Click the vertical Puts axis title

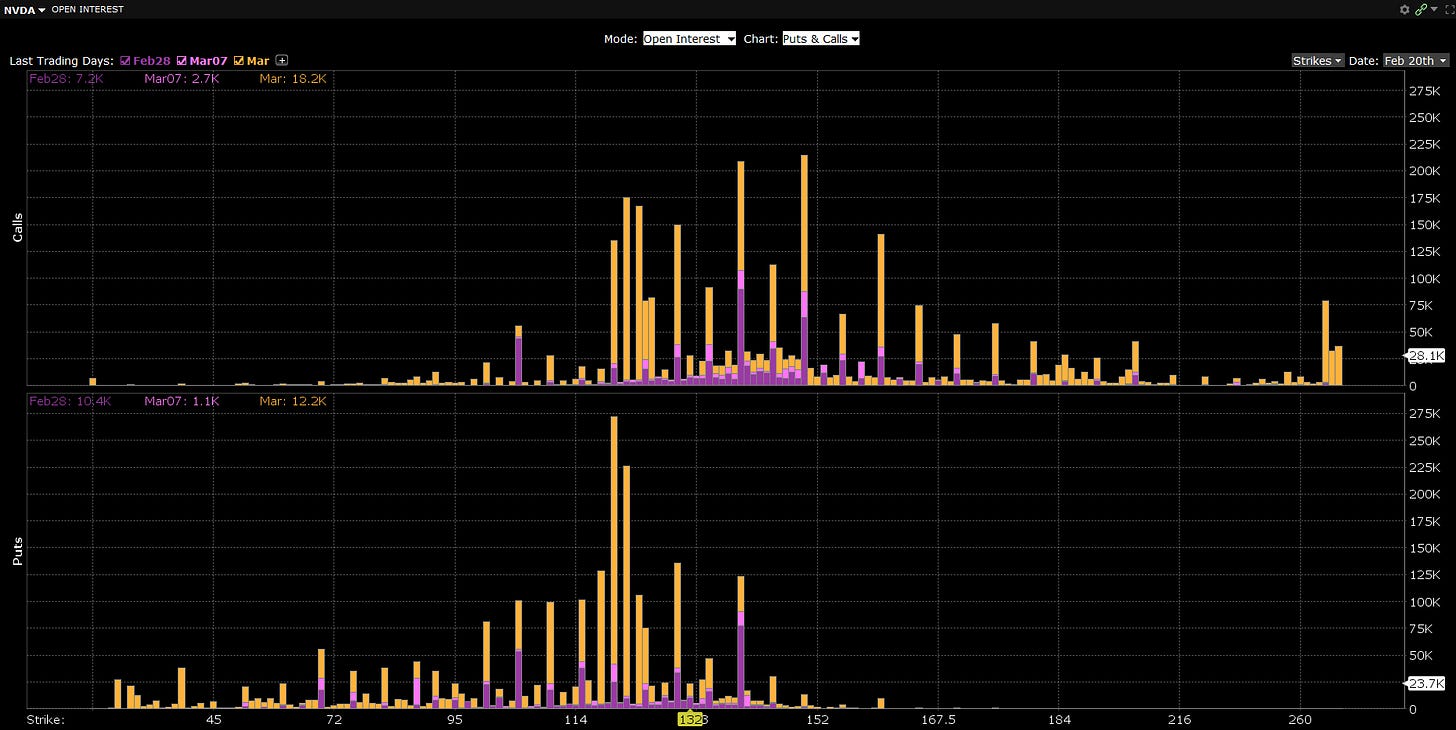pos(17,551)
